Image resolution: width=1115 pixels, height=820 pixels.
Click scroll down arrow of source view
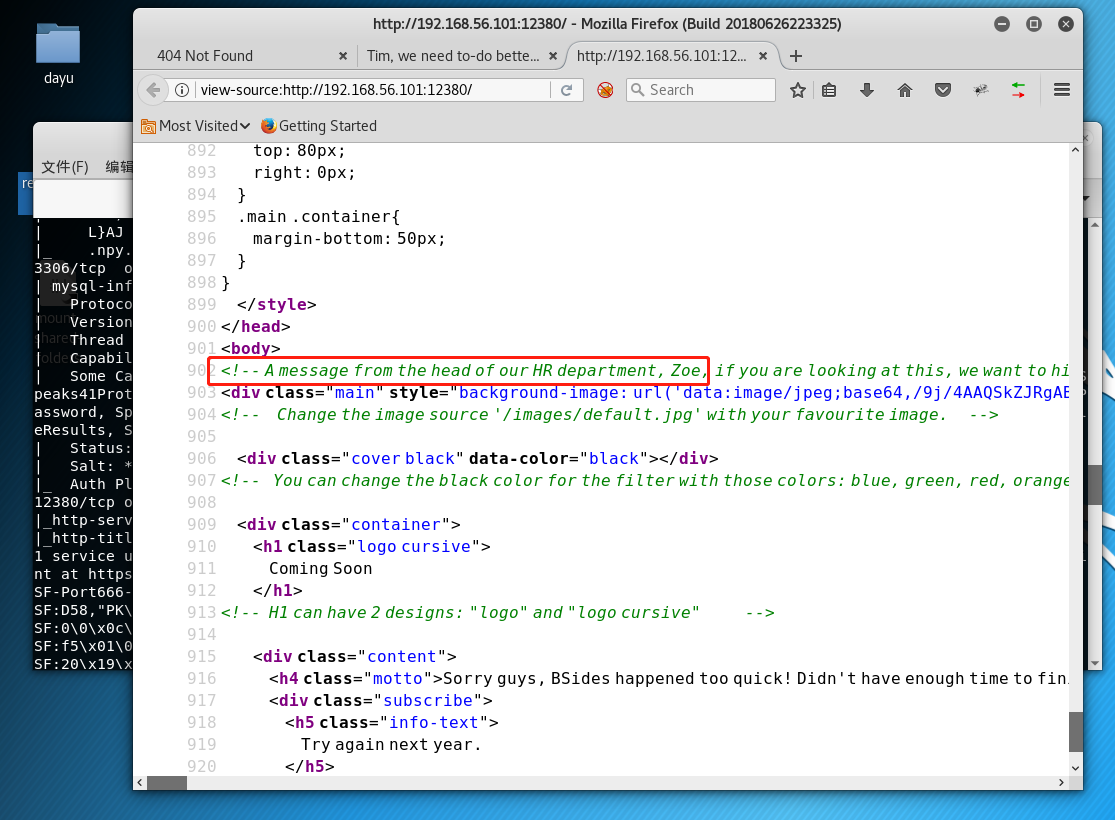(1075, 768)
